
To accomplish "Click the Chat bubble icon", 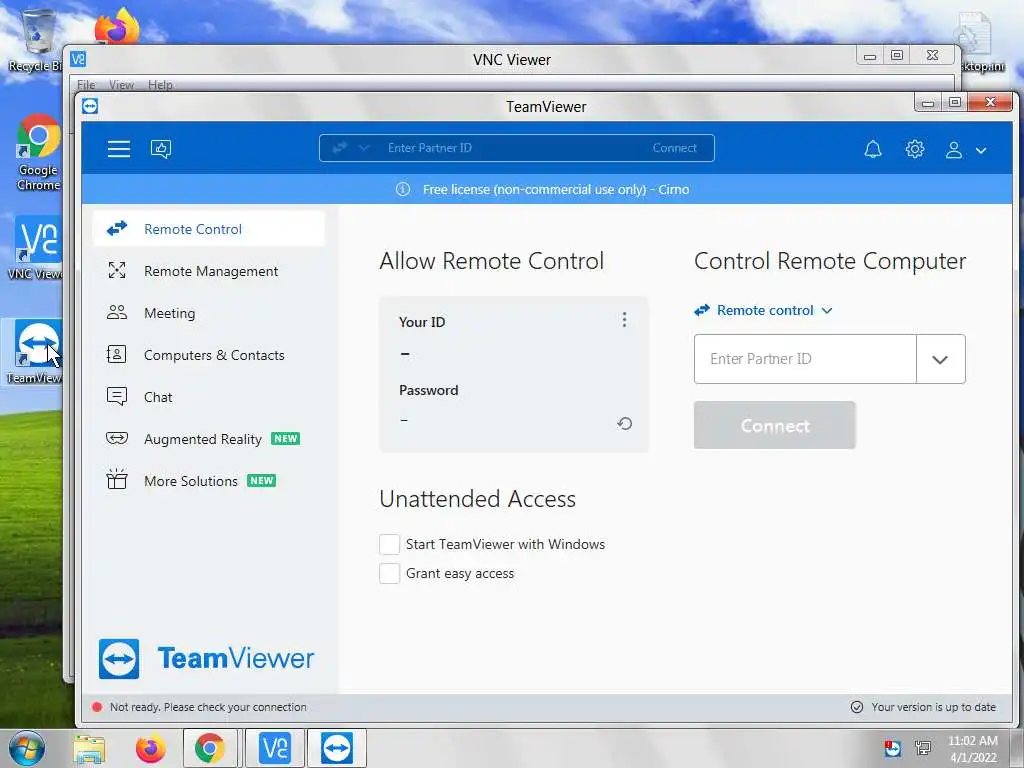I will pos(117,396).
